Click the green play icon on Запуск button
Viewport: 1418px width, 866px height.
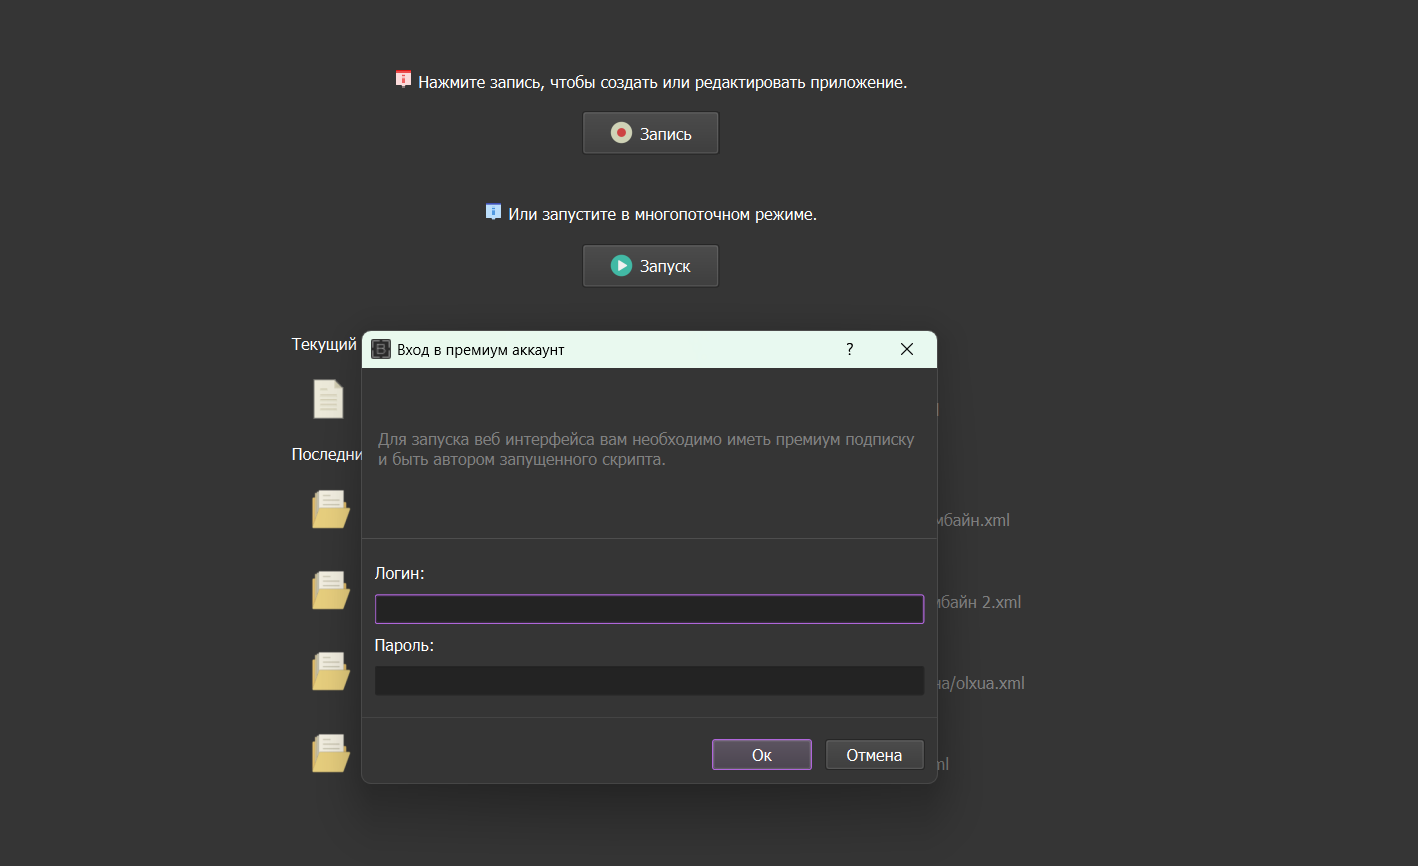coord(620,265)
